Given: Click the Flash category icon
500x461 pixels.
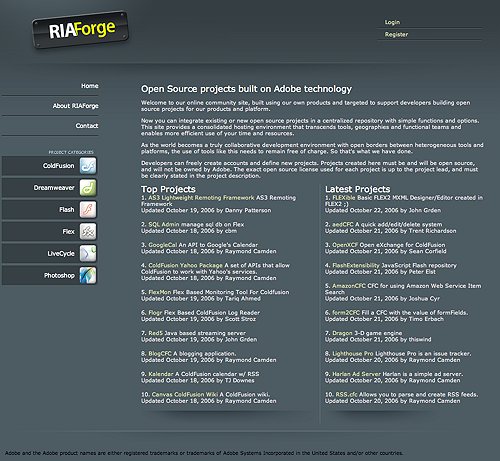Looking at the screenshot, I should point(88,209).
